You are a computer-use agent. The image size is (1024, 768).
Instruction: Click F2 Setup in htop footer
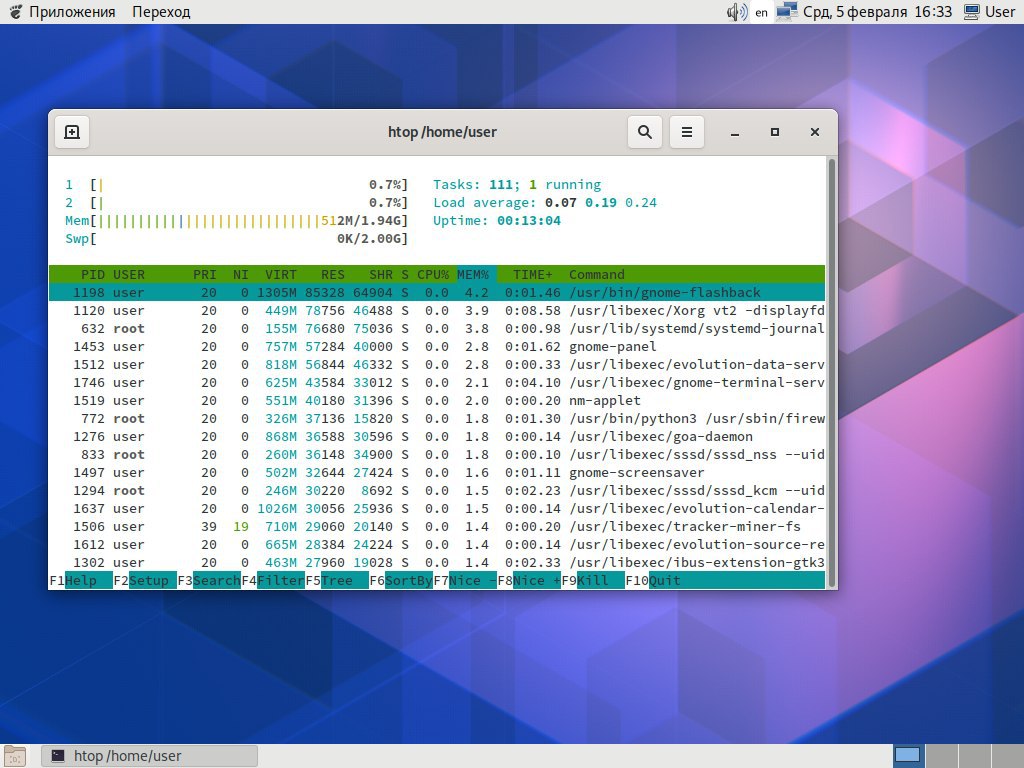145,581
